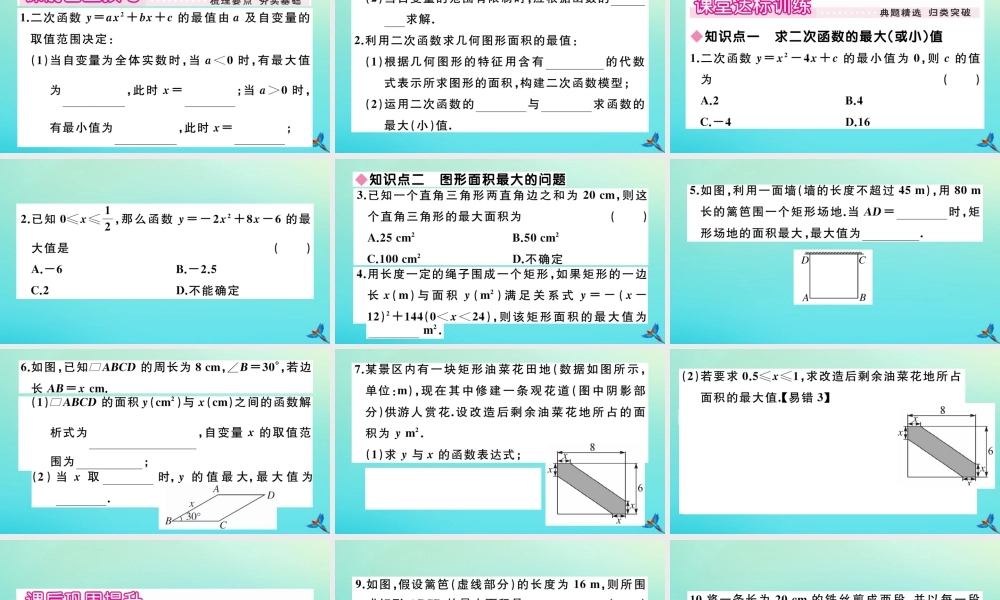
Task: Select answer C.-4 for question 1
Action: [x=715, y=122]
